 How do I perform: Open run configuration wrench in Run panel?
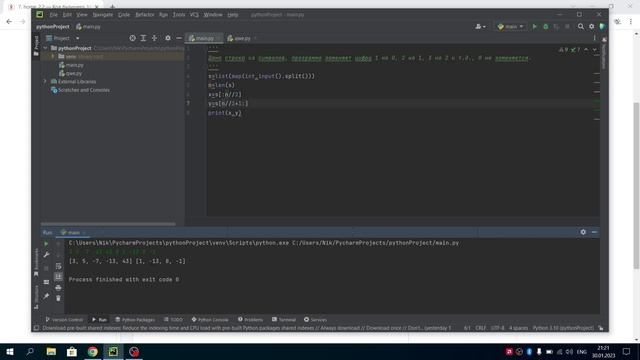pyautogui.click(x=46, y=255)
